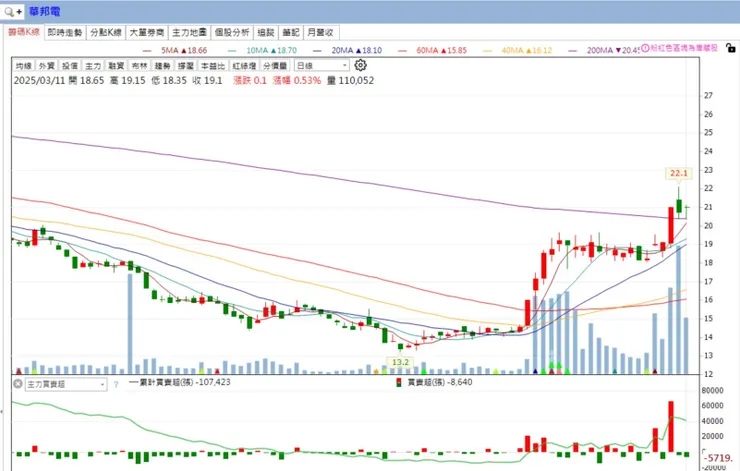Toggle the 撐壓 support-resistance button
Viewport: 740px width, 471px height.
coord(185,66)
